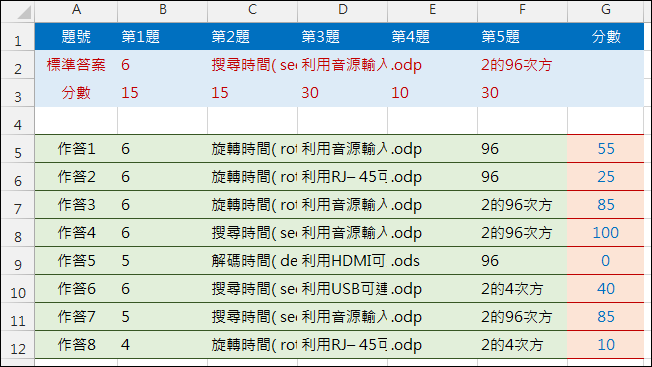The width and height of the screenshot is (652, 367).
Task: Select row 6 header
Action: pyautogui.click(x=18, y=177)
